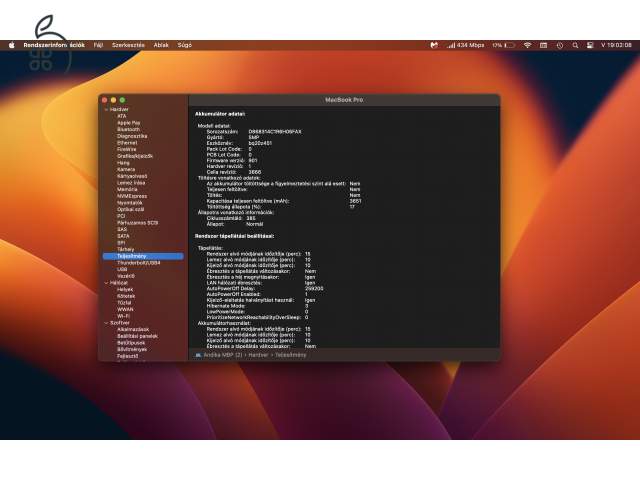Select Ethernet in the sidebar
640x480 pixels.
pos(127,143)
